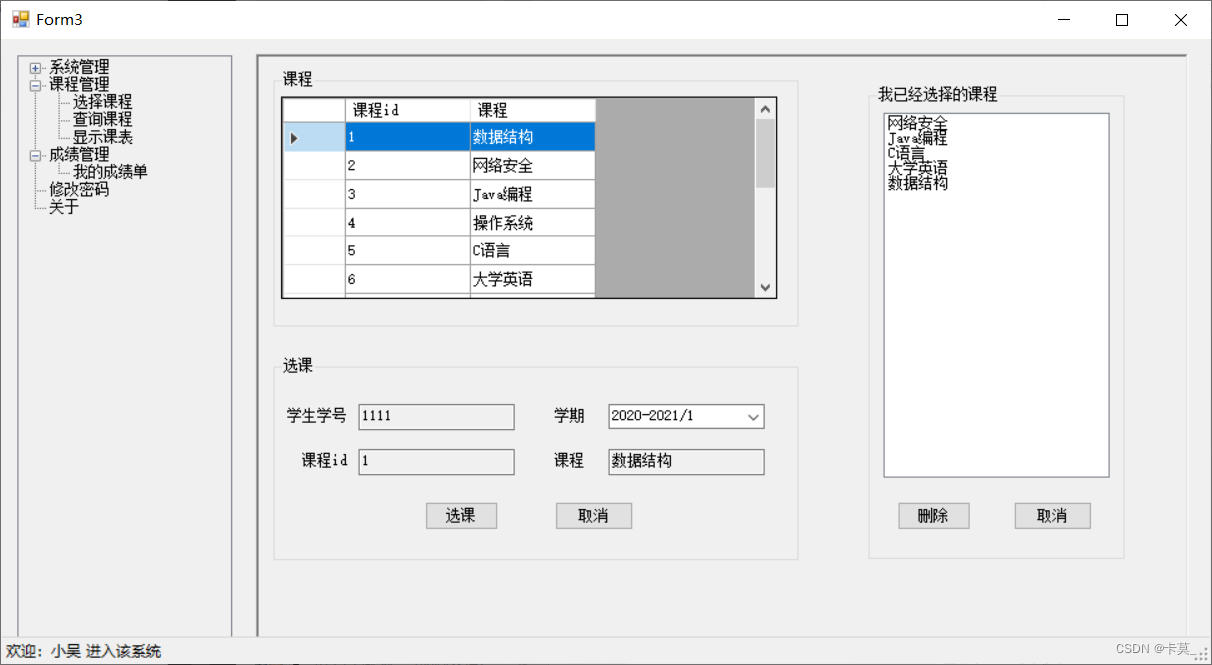Click the 删除 button below the course list
The width and height of the screenshot is (1212, 665).
(933, 515)
